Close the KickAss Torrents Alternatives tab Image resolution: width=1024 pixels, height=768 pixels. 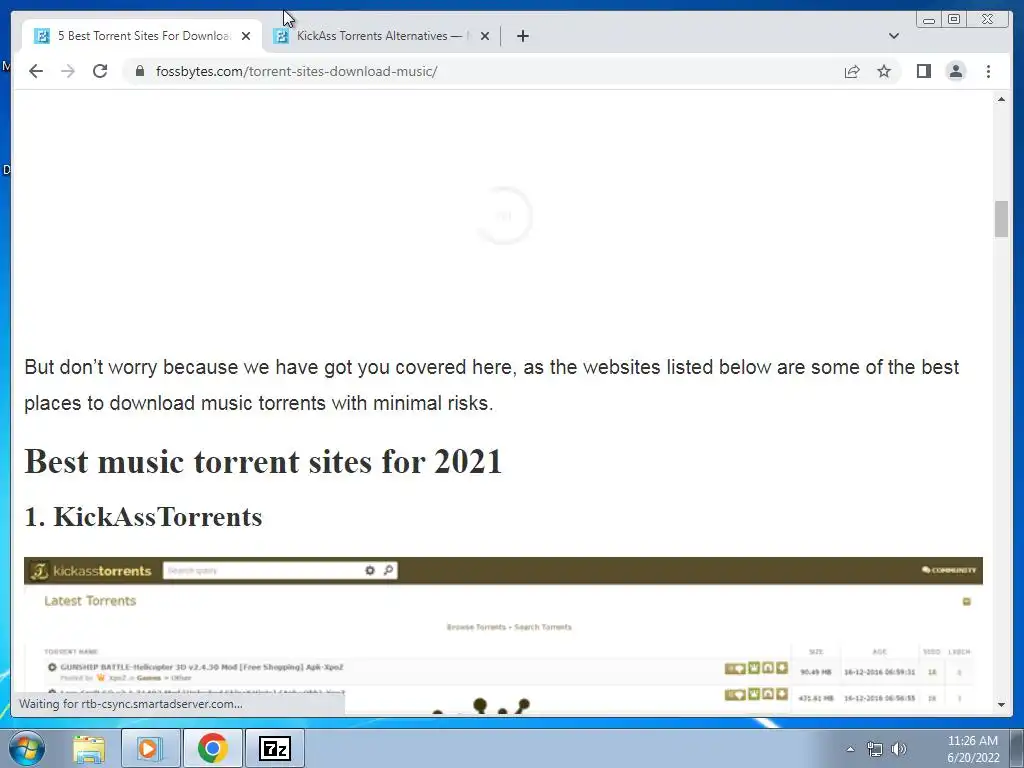coord(485,36)
